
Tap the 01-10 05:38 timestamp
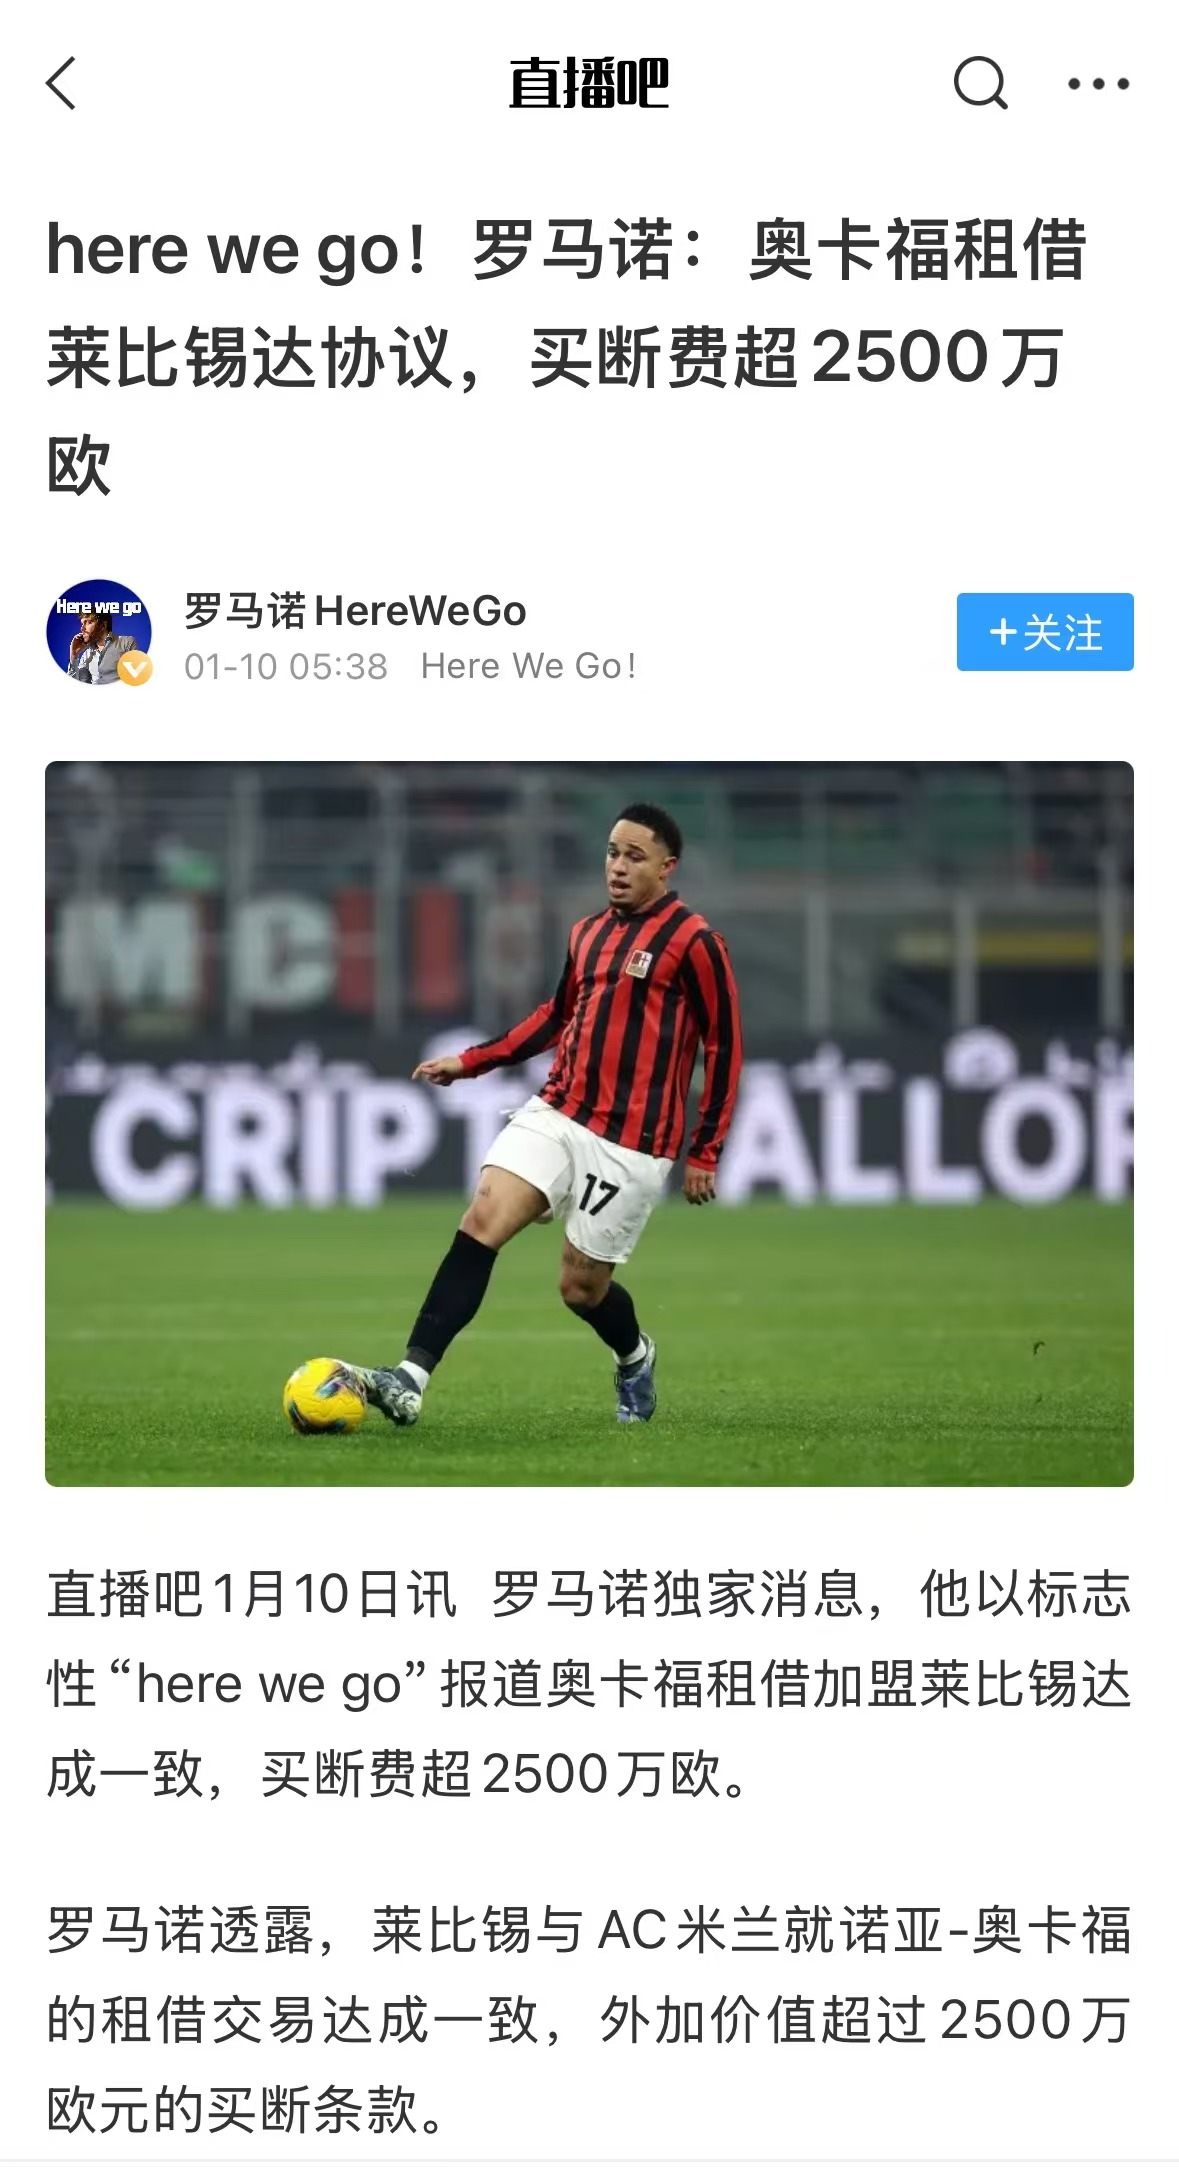[x=286, y=666]
